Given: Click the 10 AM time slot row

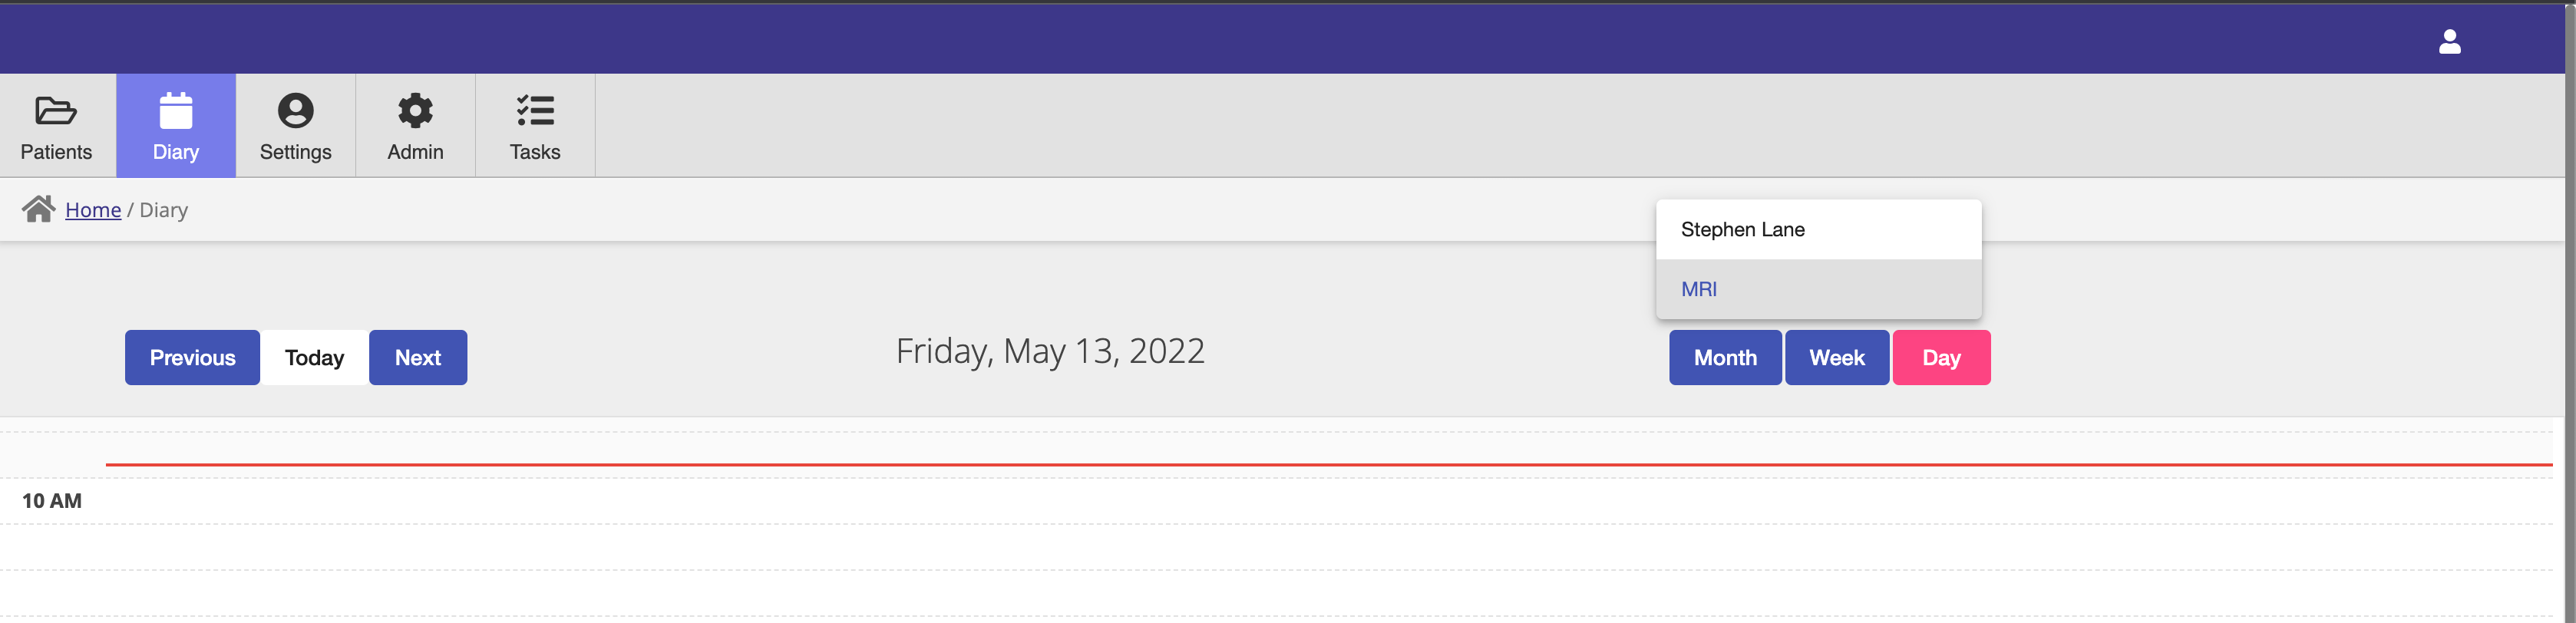Looking at the screenshot, I should point(1328,501).
